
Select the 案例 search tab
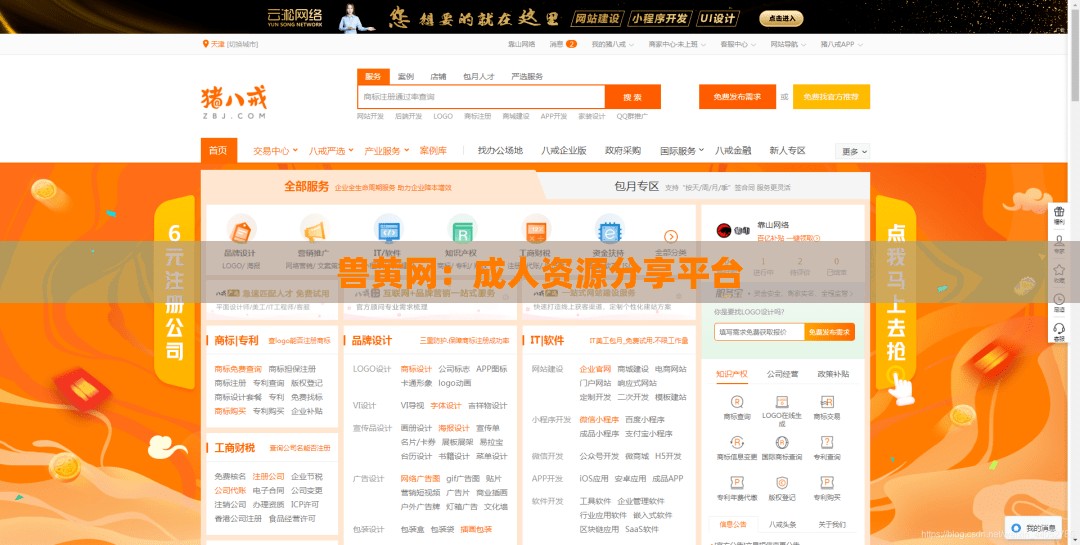pos(406,76)
